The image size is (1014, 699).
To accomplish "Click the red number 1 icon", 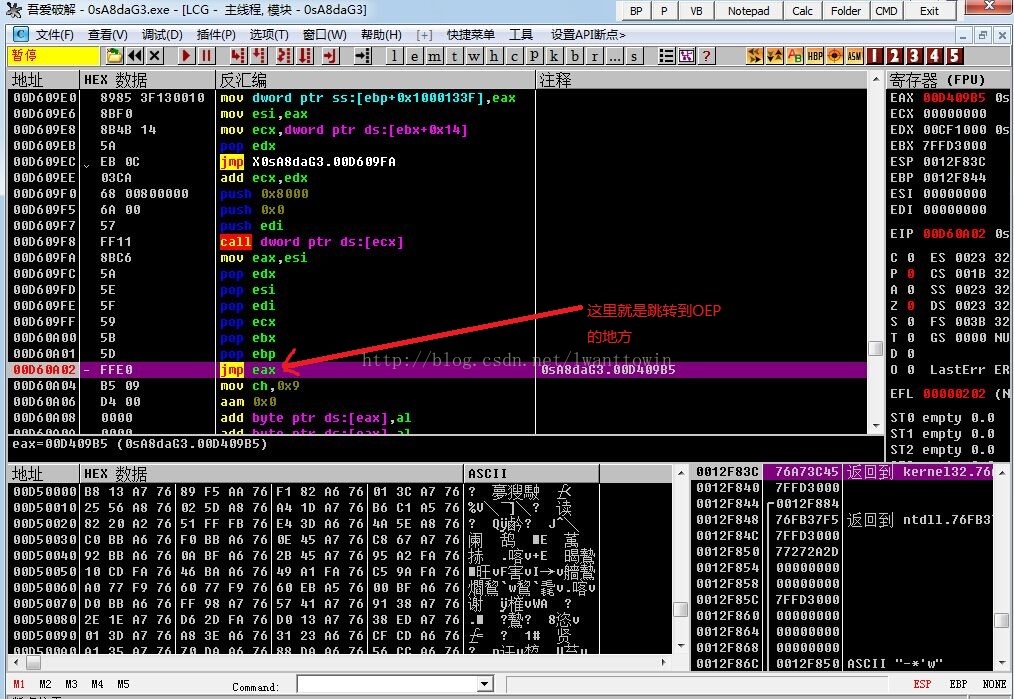I will [x=874, y=56].
